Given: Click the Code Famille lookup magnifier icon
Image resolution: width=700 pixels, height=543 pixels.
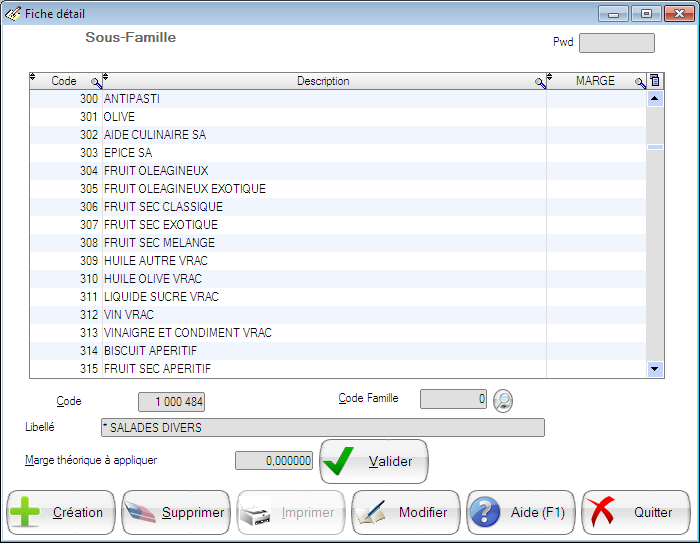Looking at the screenshot, I should (503, 400).
